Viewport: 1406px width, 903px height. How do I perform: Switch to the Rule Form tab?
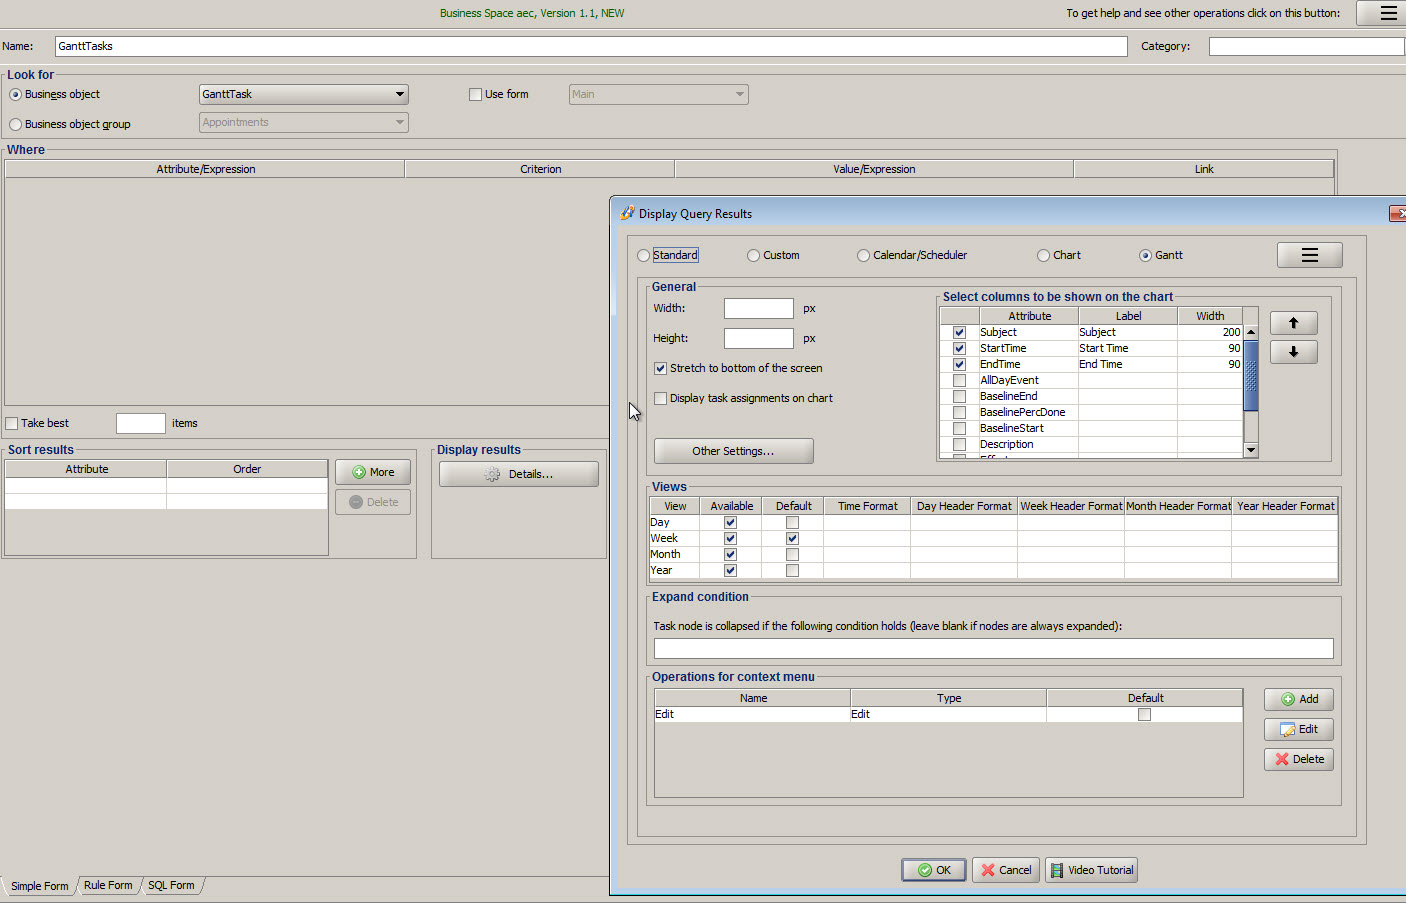[x=108, y=886]
